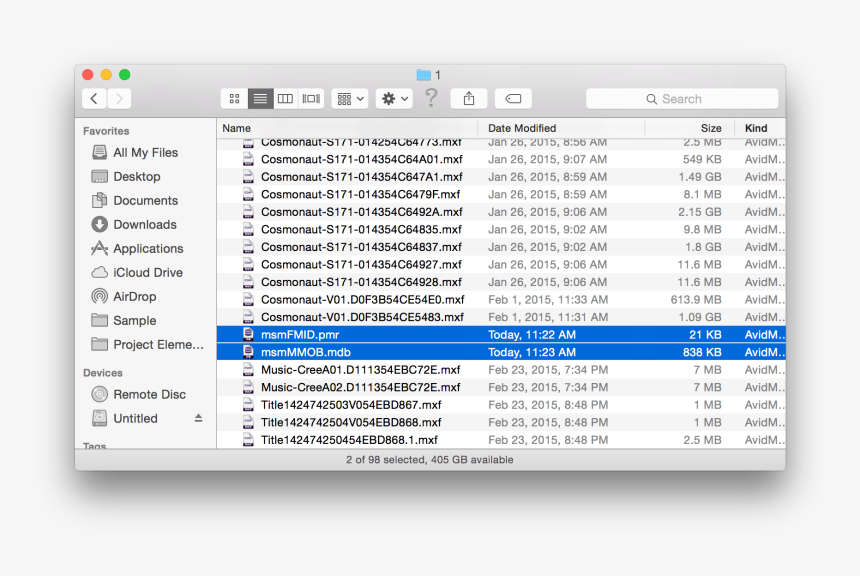
Task: Click the Today, 11:22 AM date cell
Action: pos(532,335)
